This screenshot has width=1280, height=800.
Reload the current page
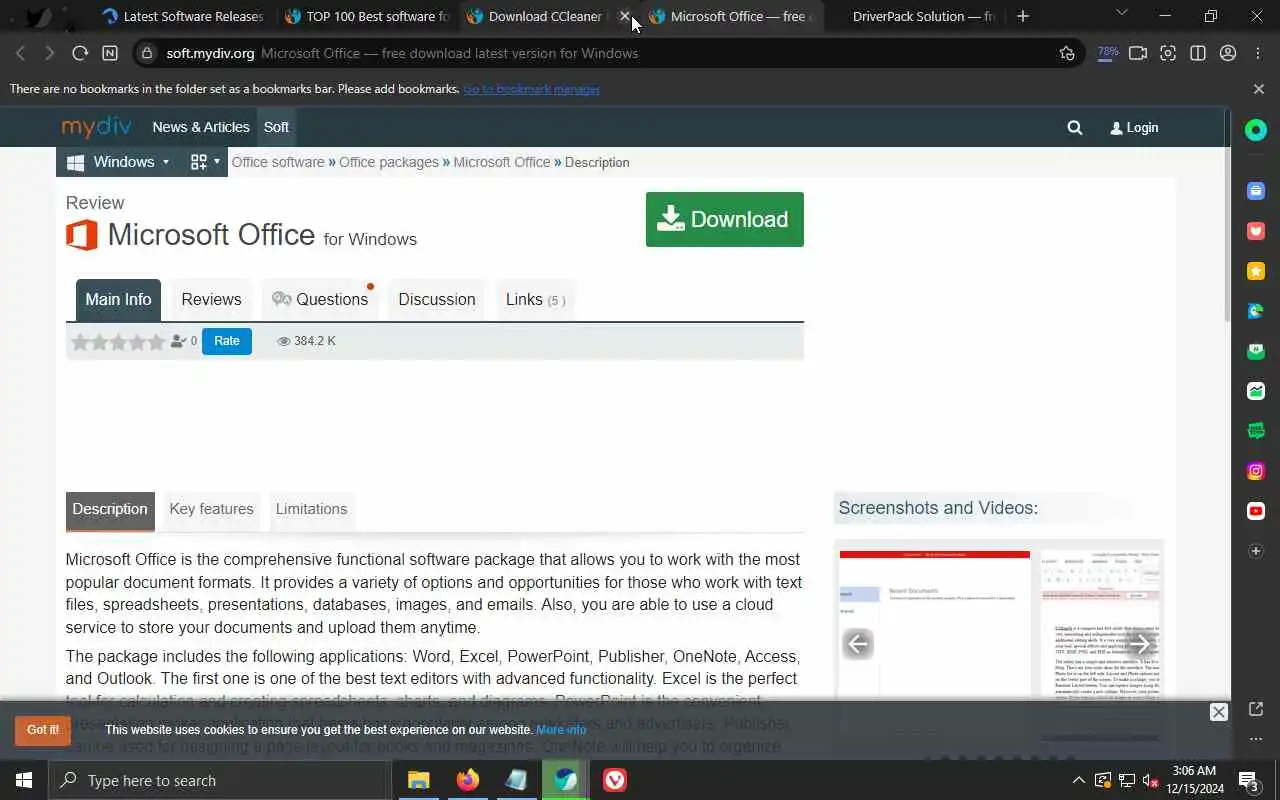coord(80,53)
